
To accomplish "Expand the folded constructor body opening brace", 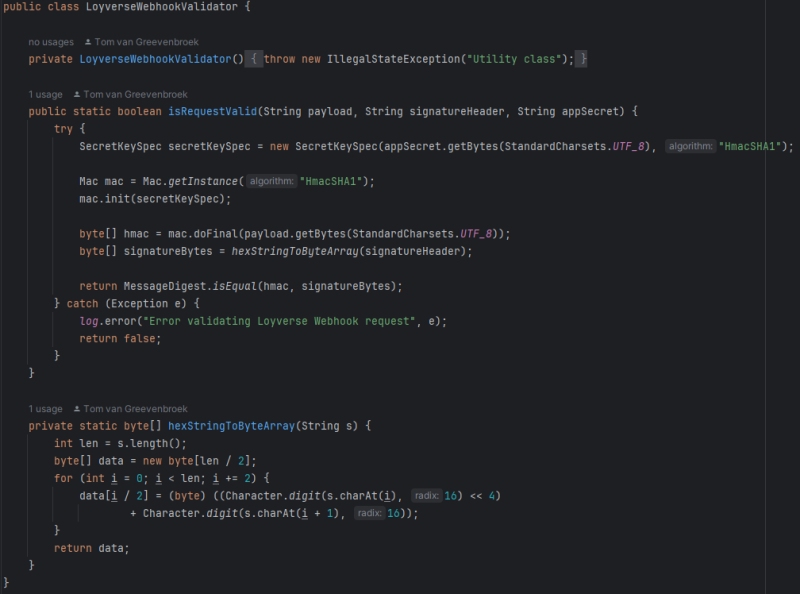I will (x=255, y=60).
